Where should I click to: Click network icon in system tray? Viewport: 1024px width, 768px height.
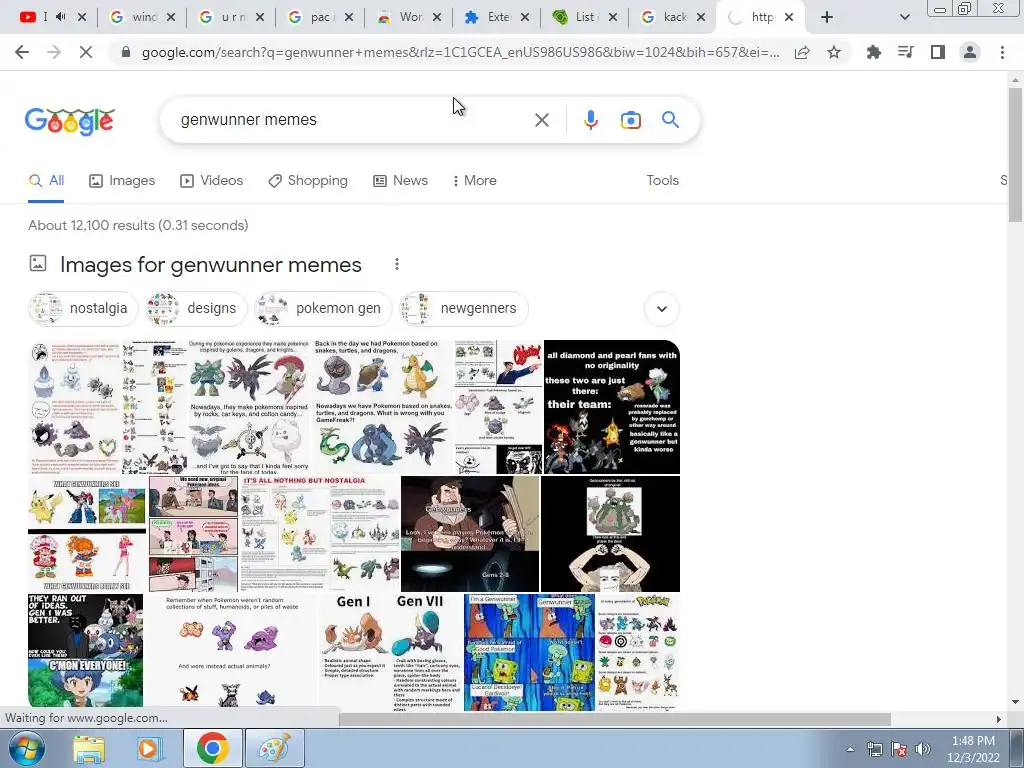874,749
